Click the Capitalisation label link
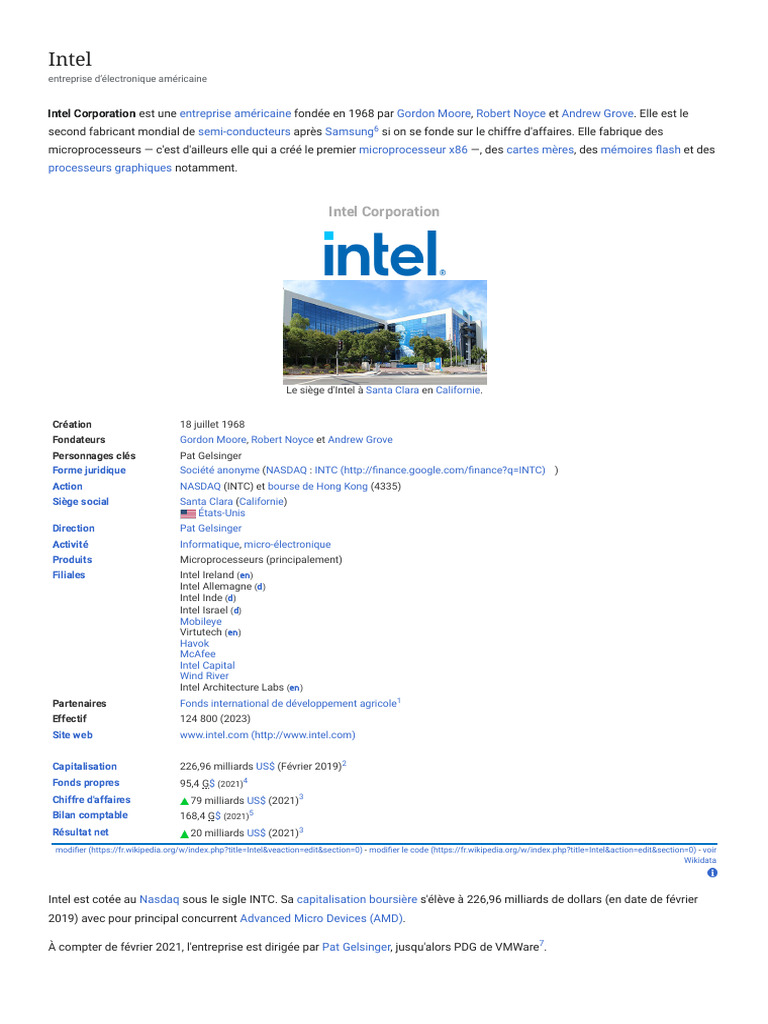768x1024 pixels. 85,767
